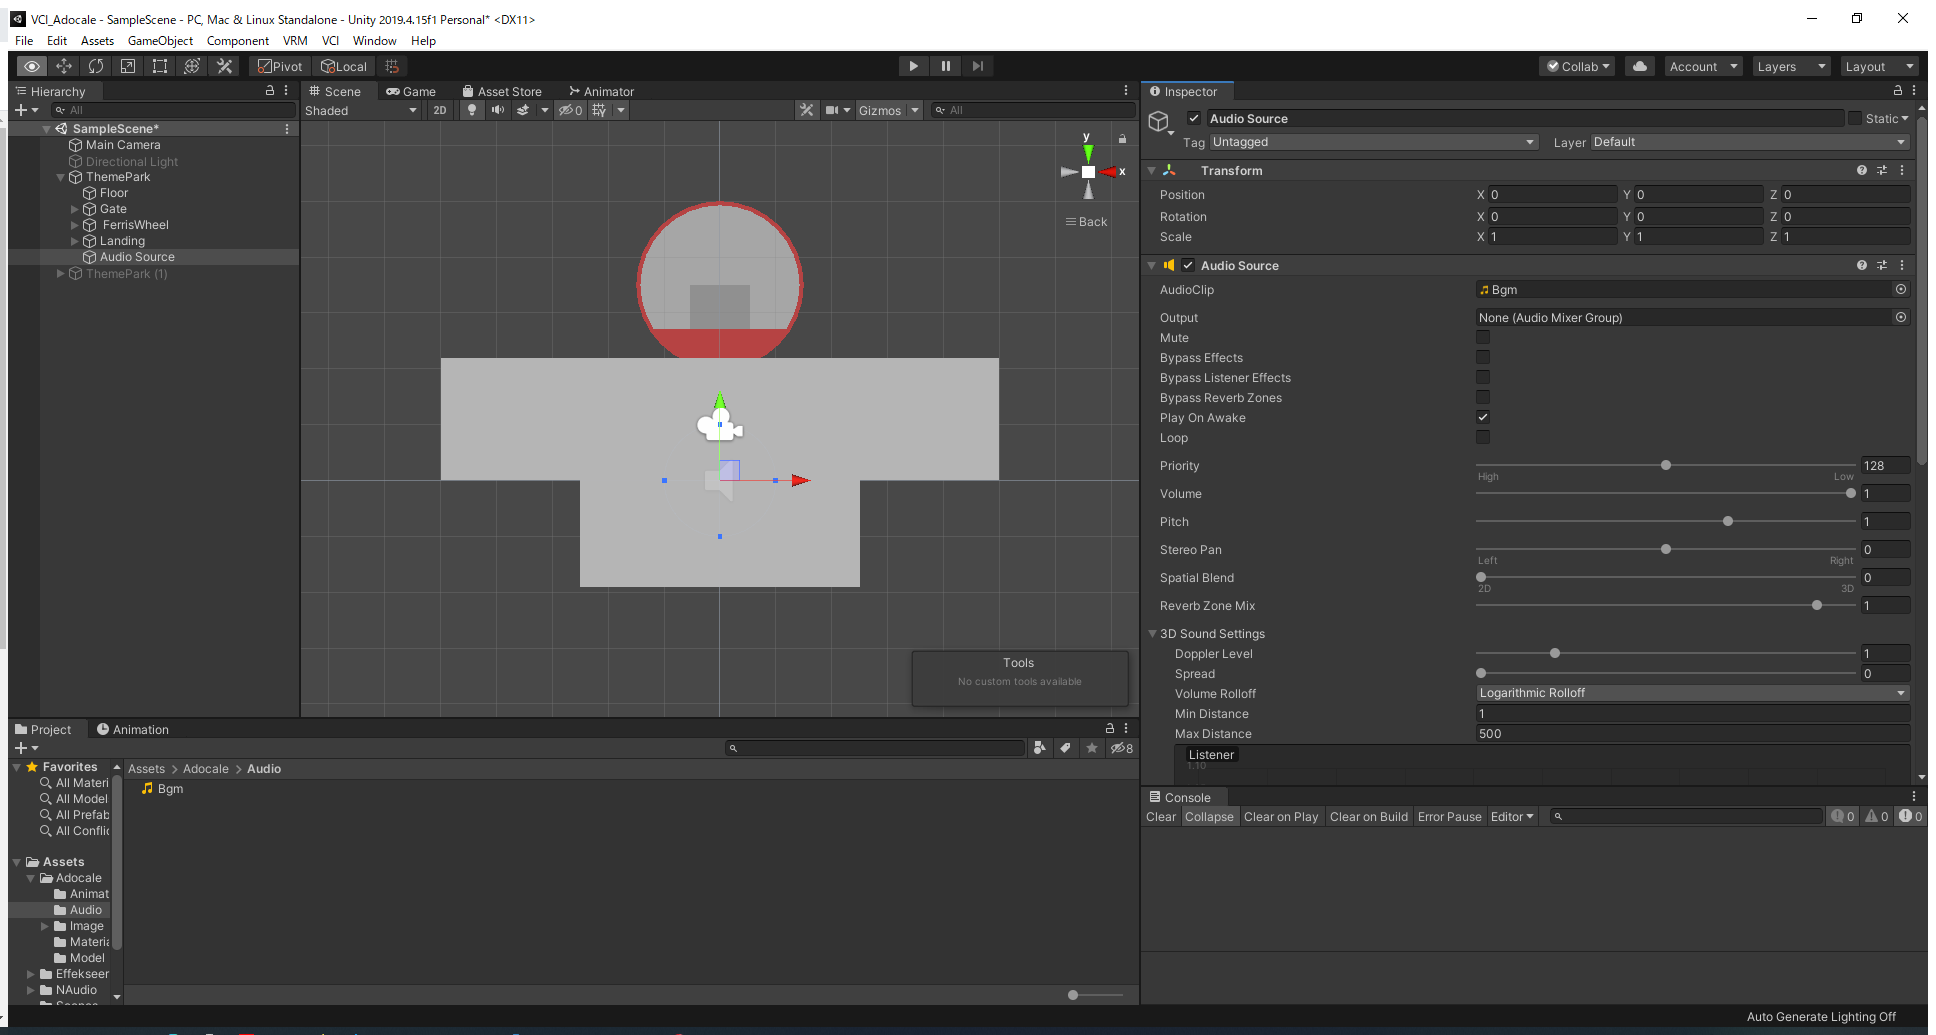1936x1035 pixels.
Task: Uncheck Play On Awake
Action: (1483, 418)
